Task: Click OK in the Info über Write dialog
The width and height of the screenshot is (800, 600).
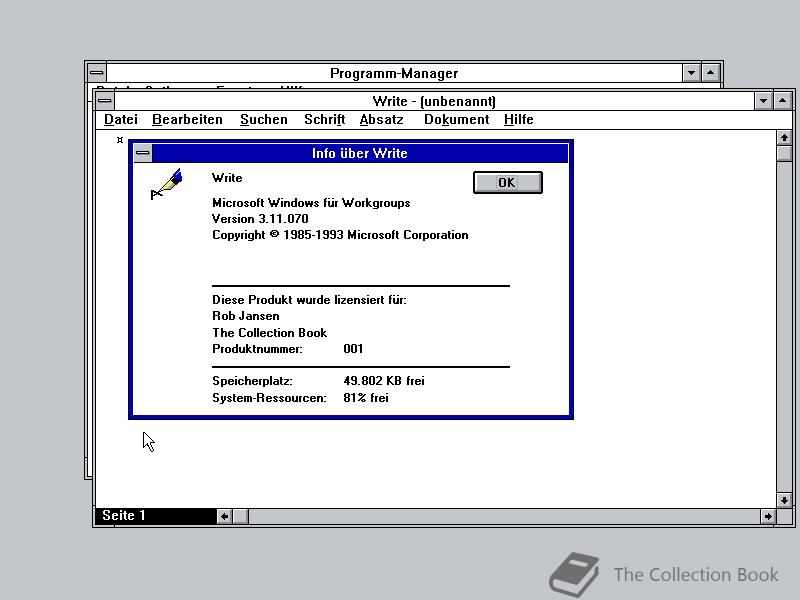Action: pyautogui.click(x=508, y=183)
